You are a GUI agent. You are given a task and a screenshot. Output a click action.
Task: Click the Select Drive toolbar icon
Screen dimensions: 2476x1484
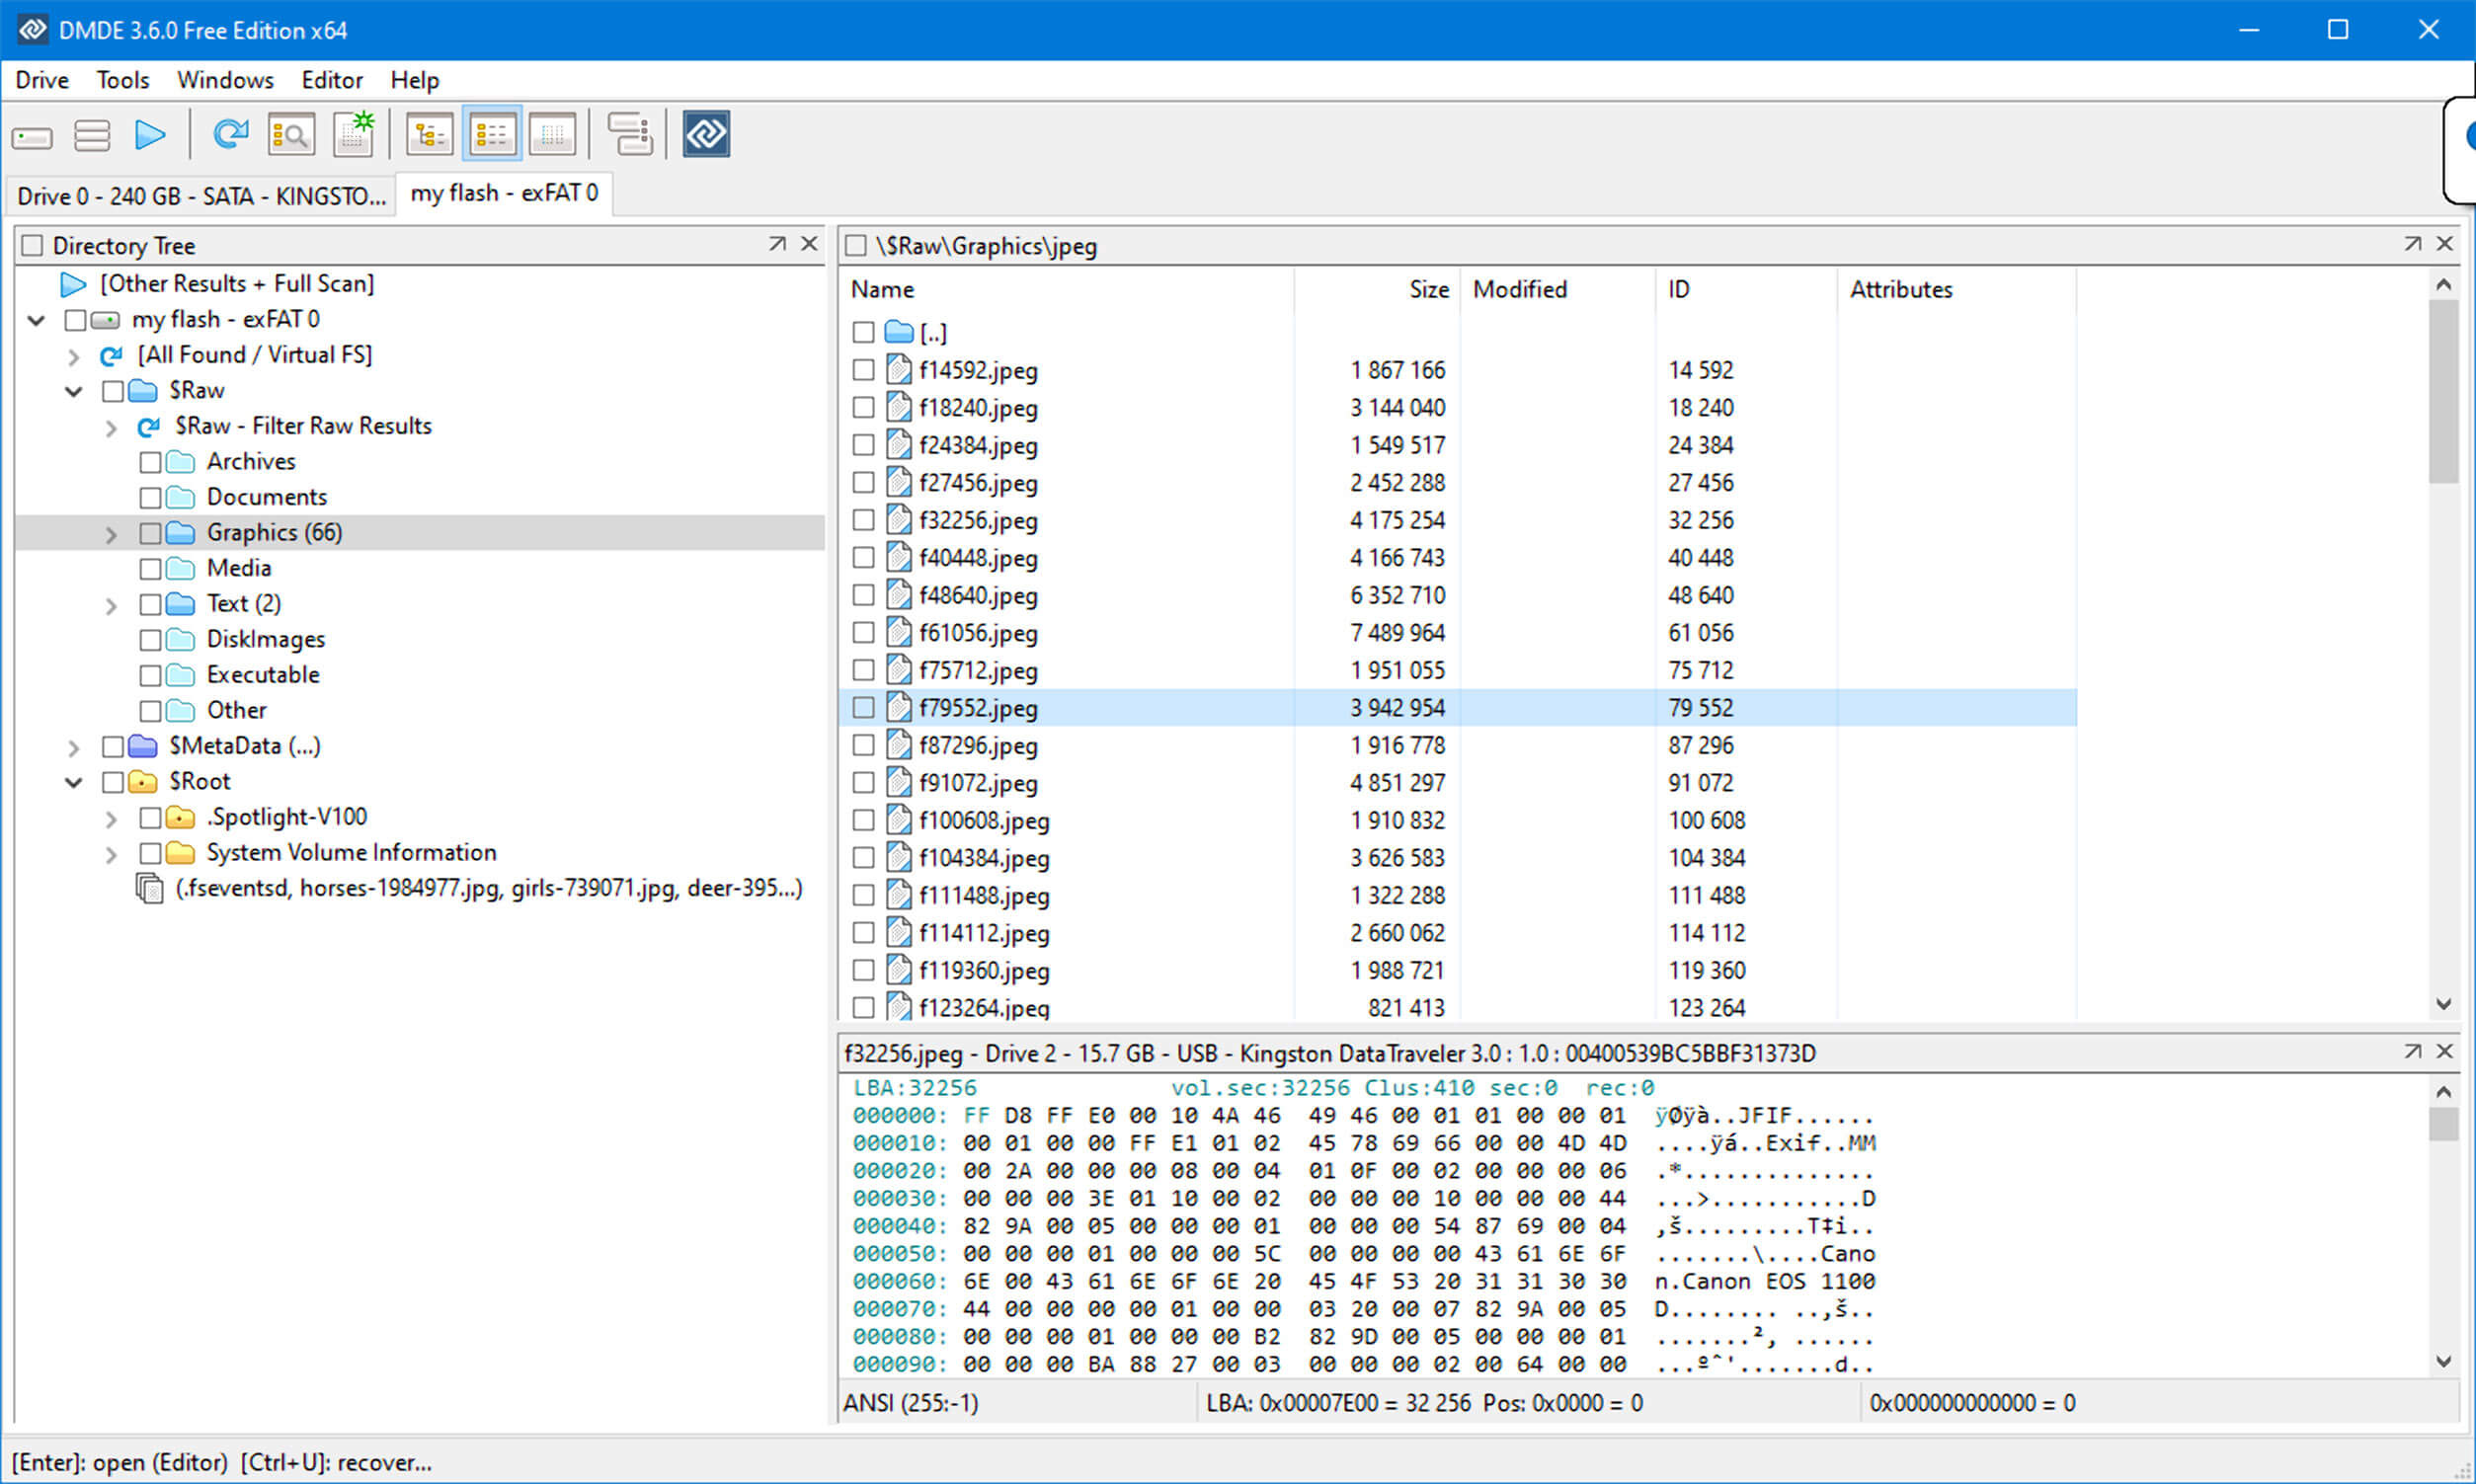pyautogui.click(x=32, y=136)
